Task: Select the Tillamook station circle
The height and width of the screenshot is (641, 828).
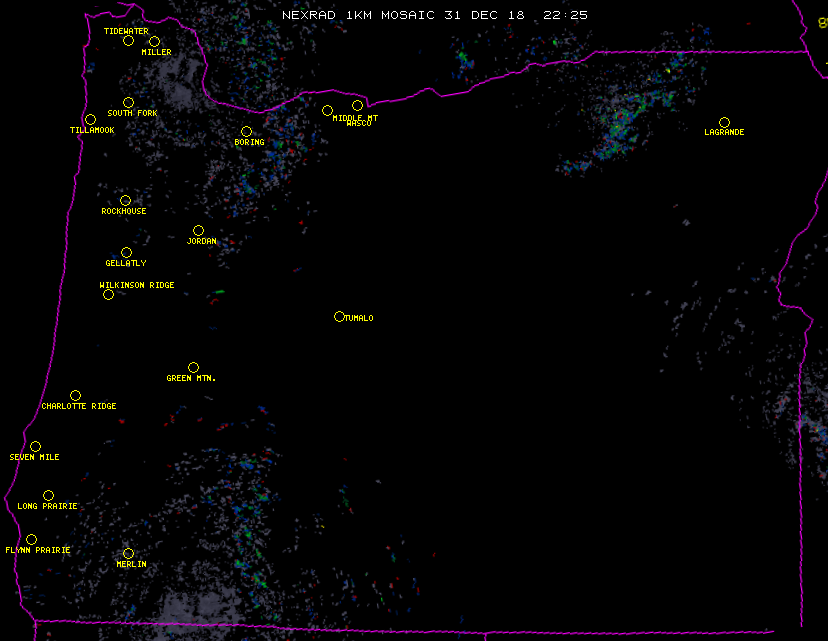Action: (x=90, y=120)
